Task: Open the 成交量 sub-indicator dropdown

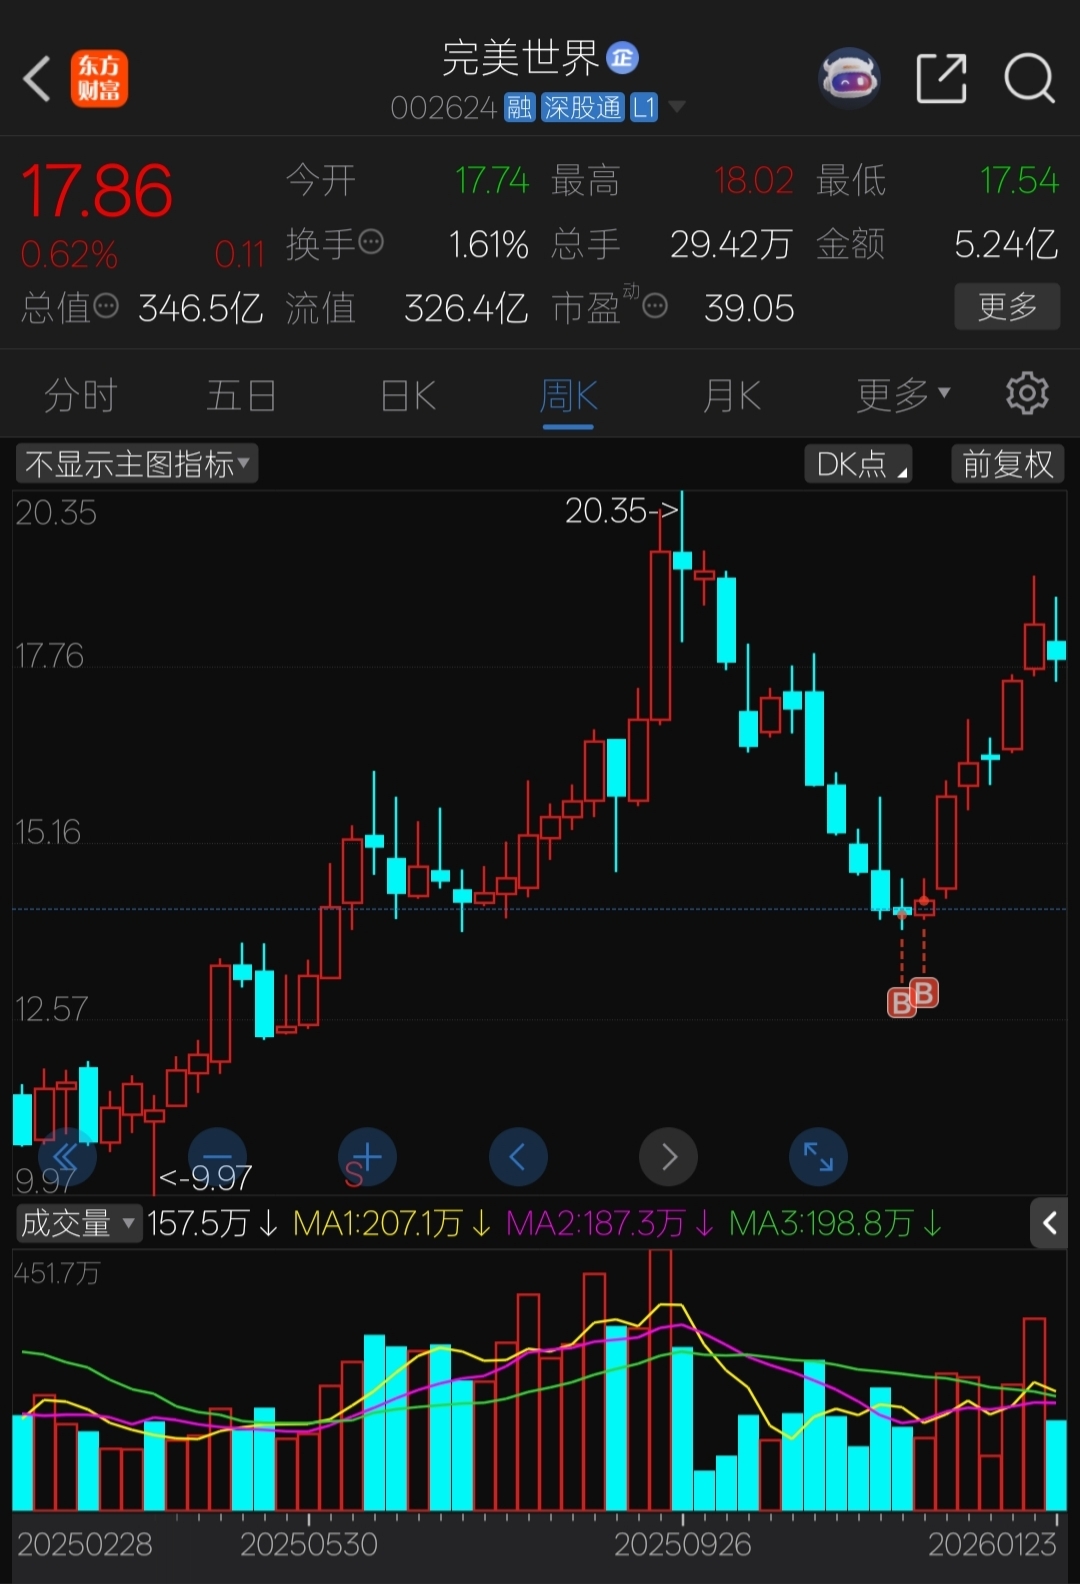Action: pyautogui.click(x=79, y=1223)
